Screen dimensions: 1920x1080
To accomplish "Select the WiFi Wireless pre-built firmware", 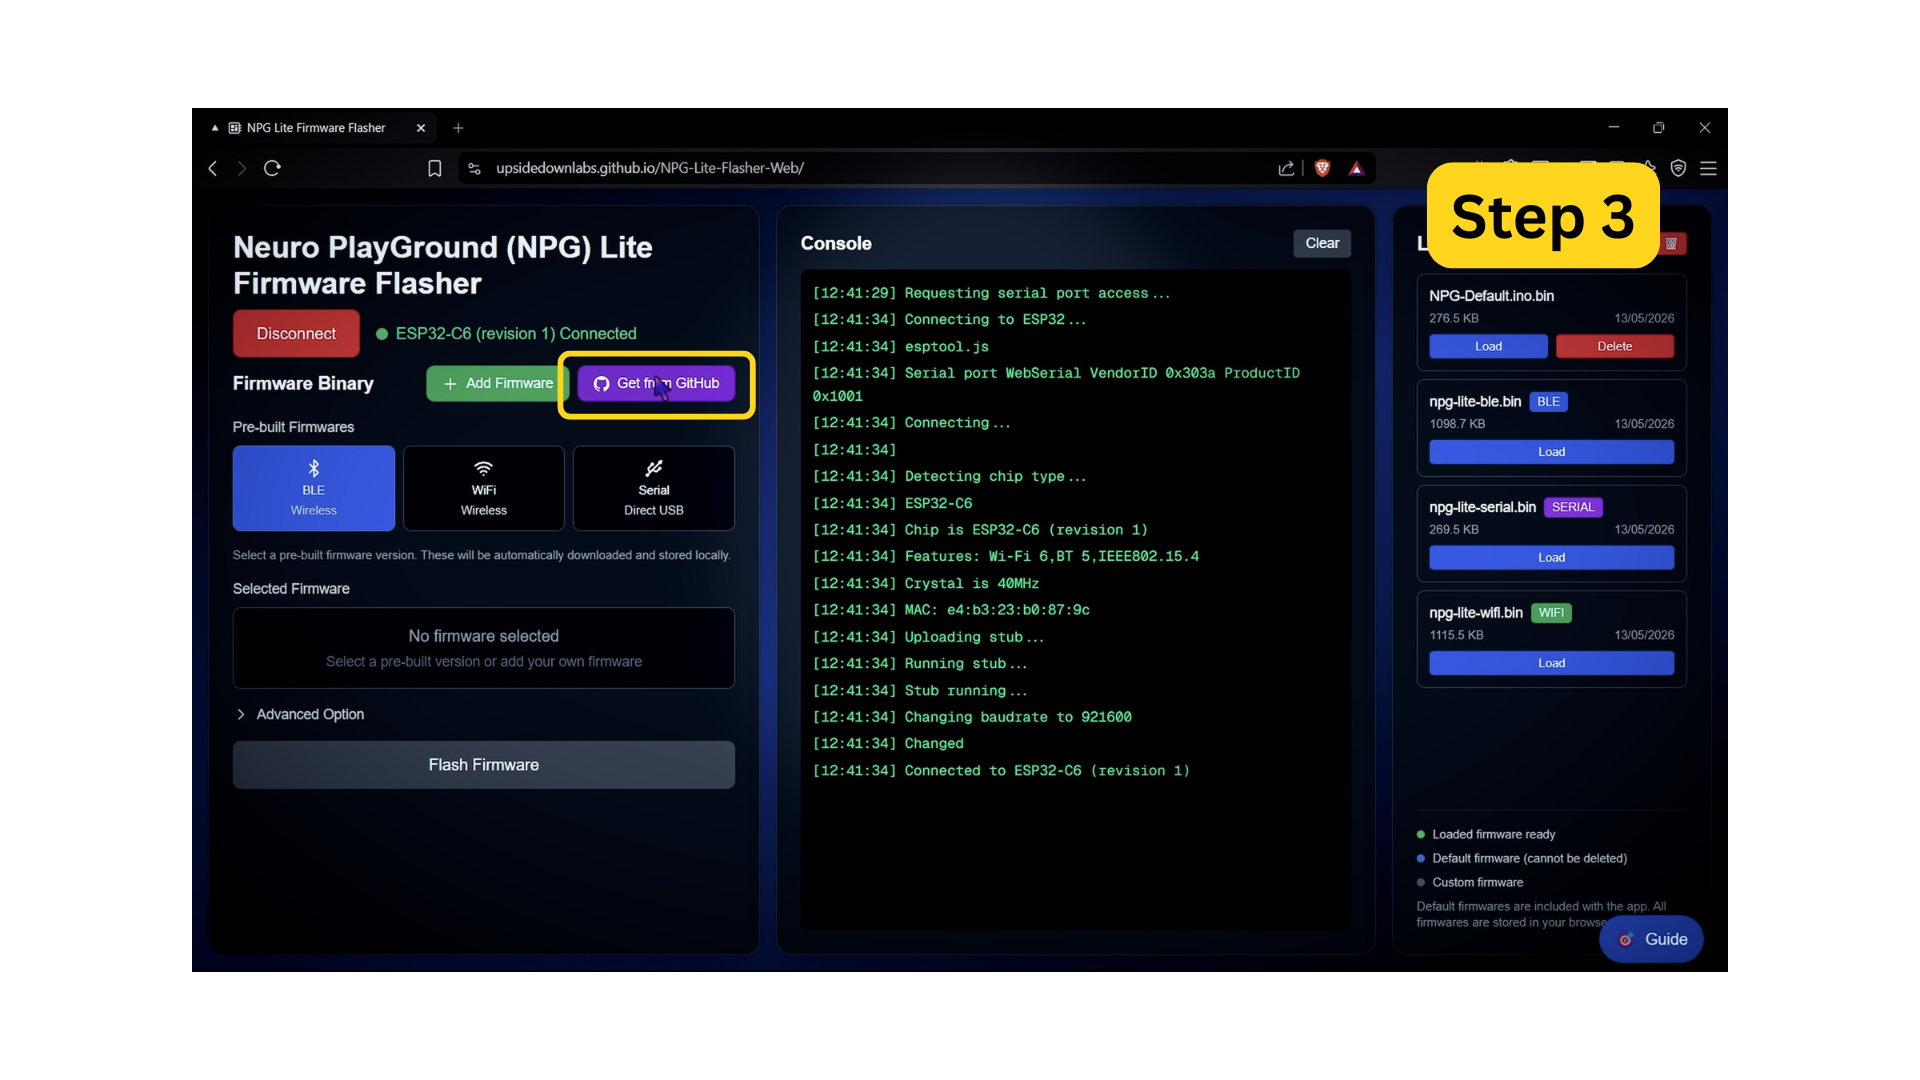I will pos(484,488).
